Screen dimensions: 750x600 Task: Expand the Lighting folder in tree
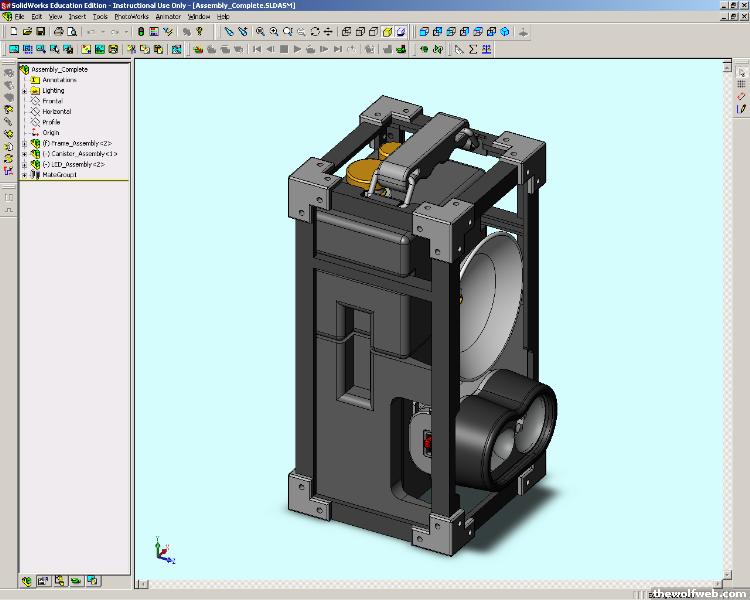tap(24, 91)
